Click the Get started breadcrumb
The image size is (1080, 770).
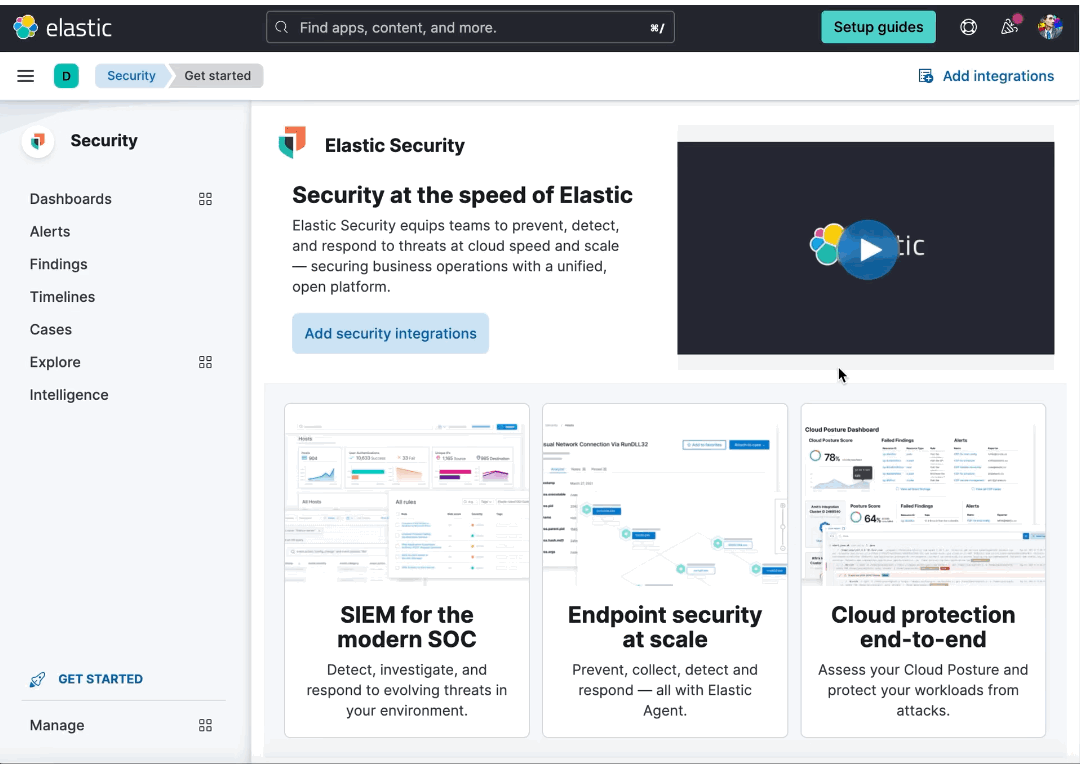coord(218,76)
